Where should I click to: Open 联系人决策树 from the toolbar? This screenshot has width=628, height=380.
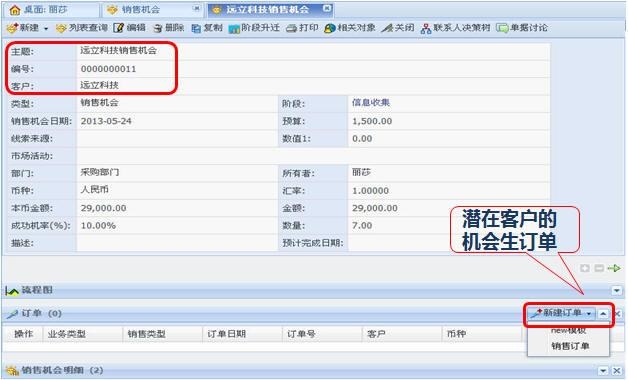[455, 28]
